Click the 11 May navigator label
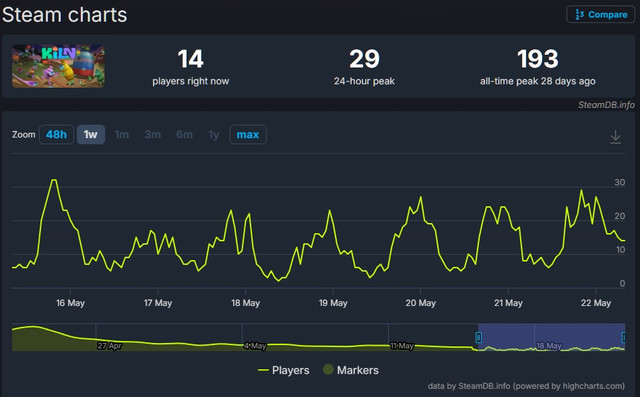This screenshot has width=640, height=397. point(402,346)
